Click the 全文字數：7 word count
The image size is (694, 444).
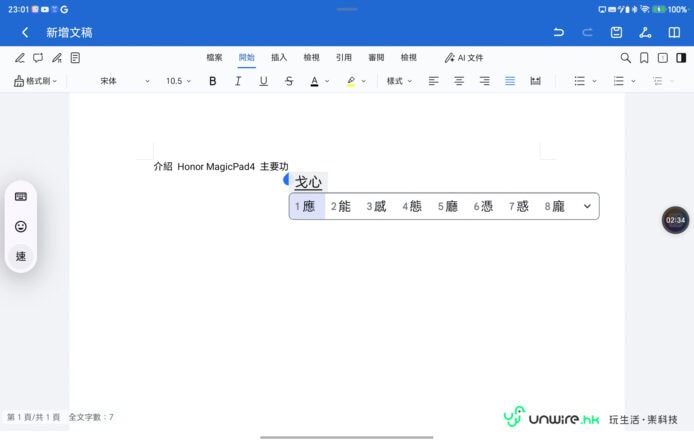91,417
